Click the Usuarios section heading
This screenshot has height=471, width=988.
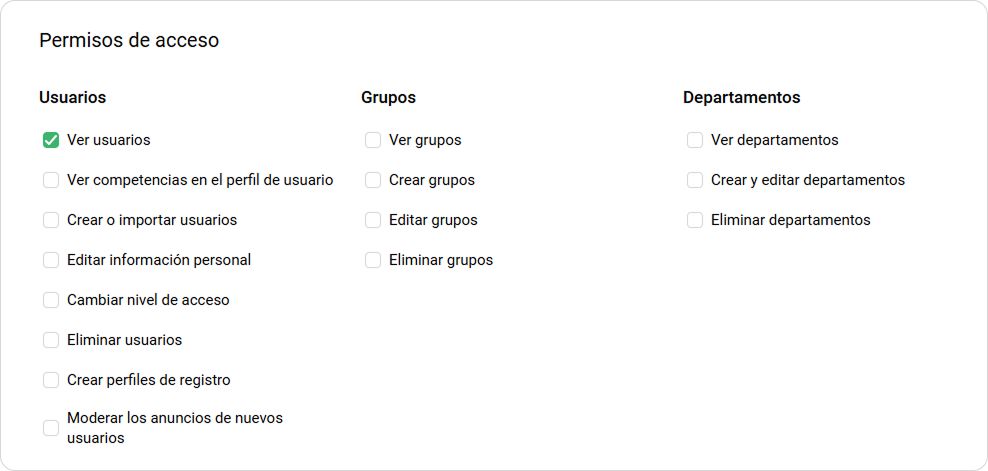click(73, 98)
